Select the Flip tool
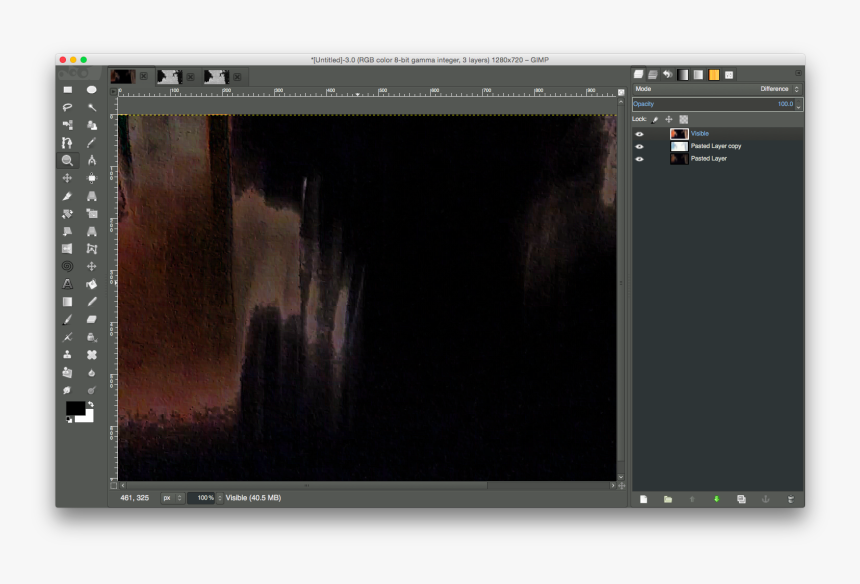Screen dimensions: 860x584 67,248
